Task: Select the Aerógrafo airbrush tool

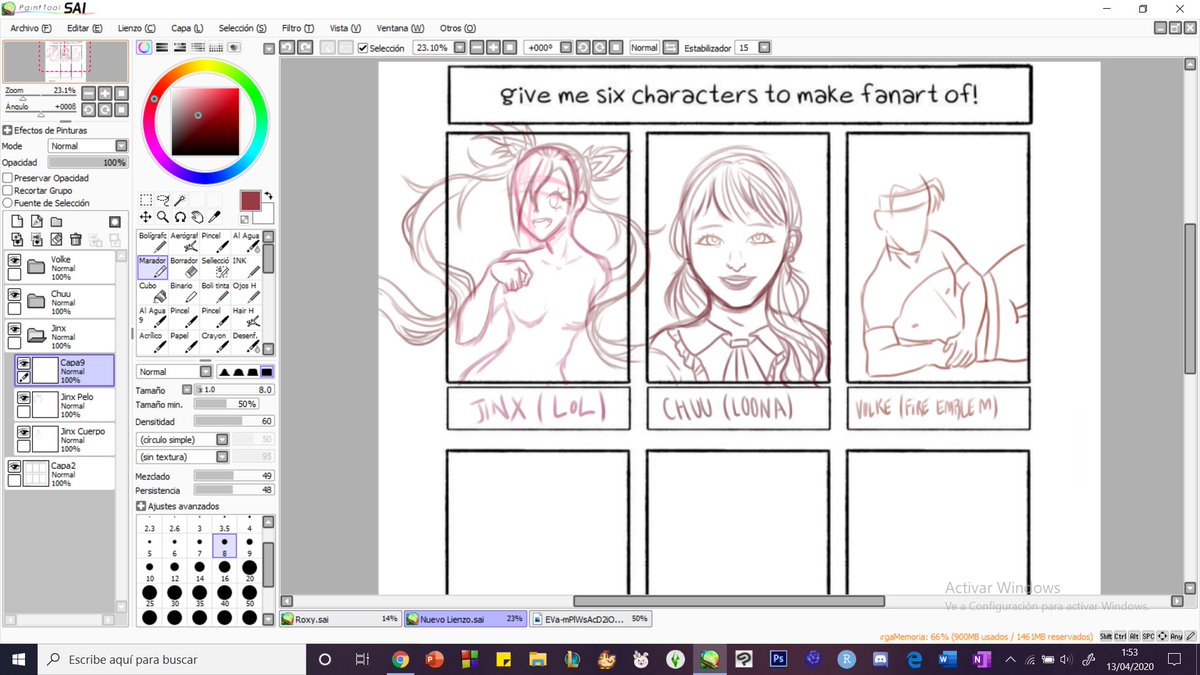Action: [183, 242]
